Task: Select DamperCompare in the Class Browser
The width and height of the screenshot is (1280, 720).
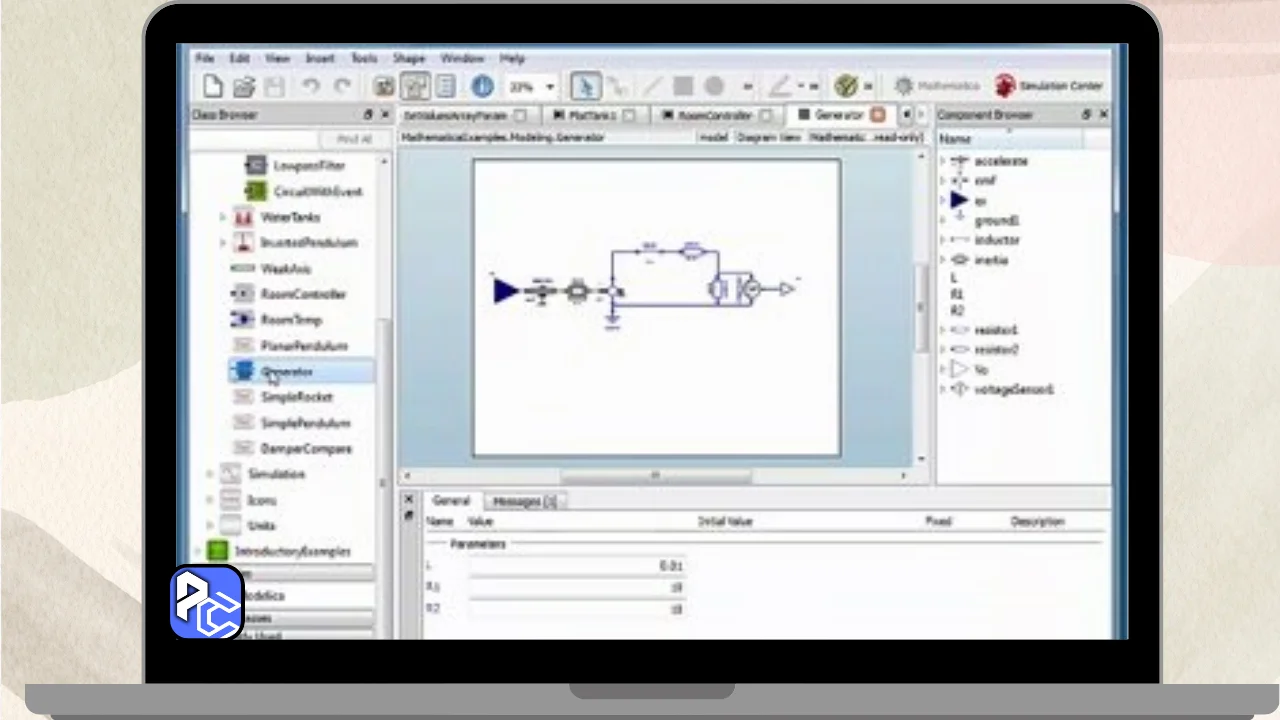Action: [306, 449]
